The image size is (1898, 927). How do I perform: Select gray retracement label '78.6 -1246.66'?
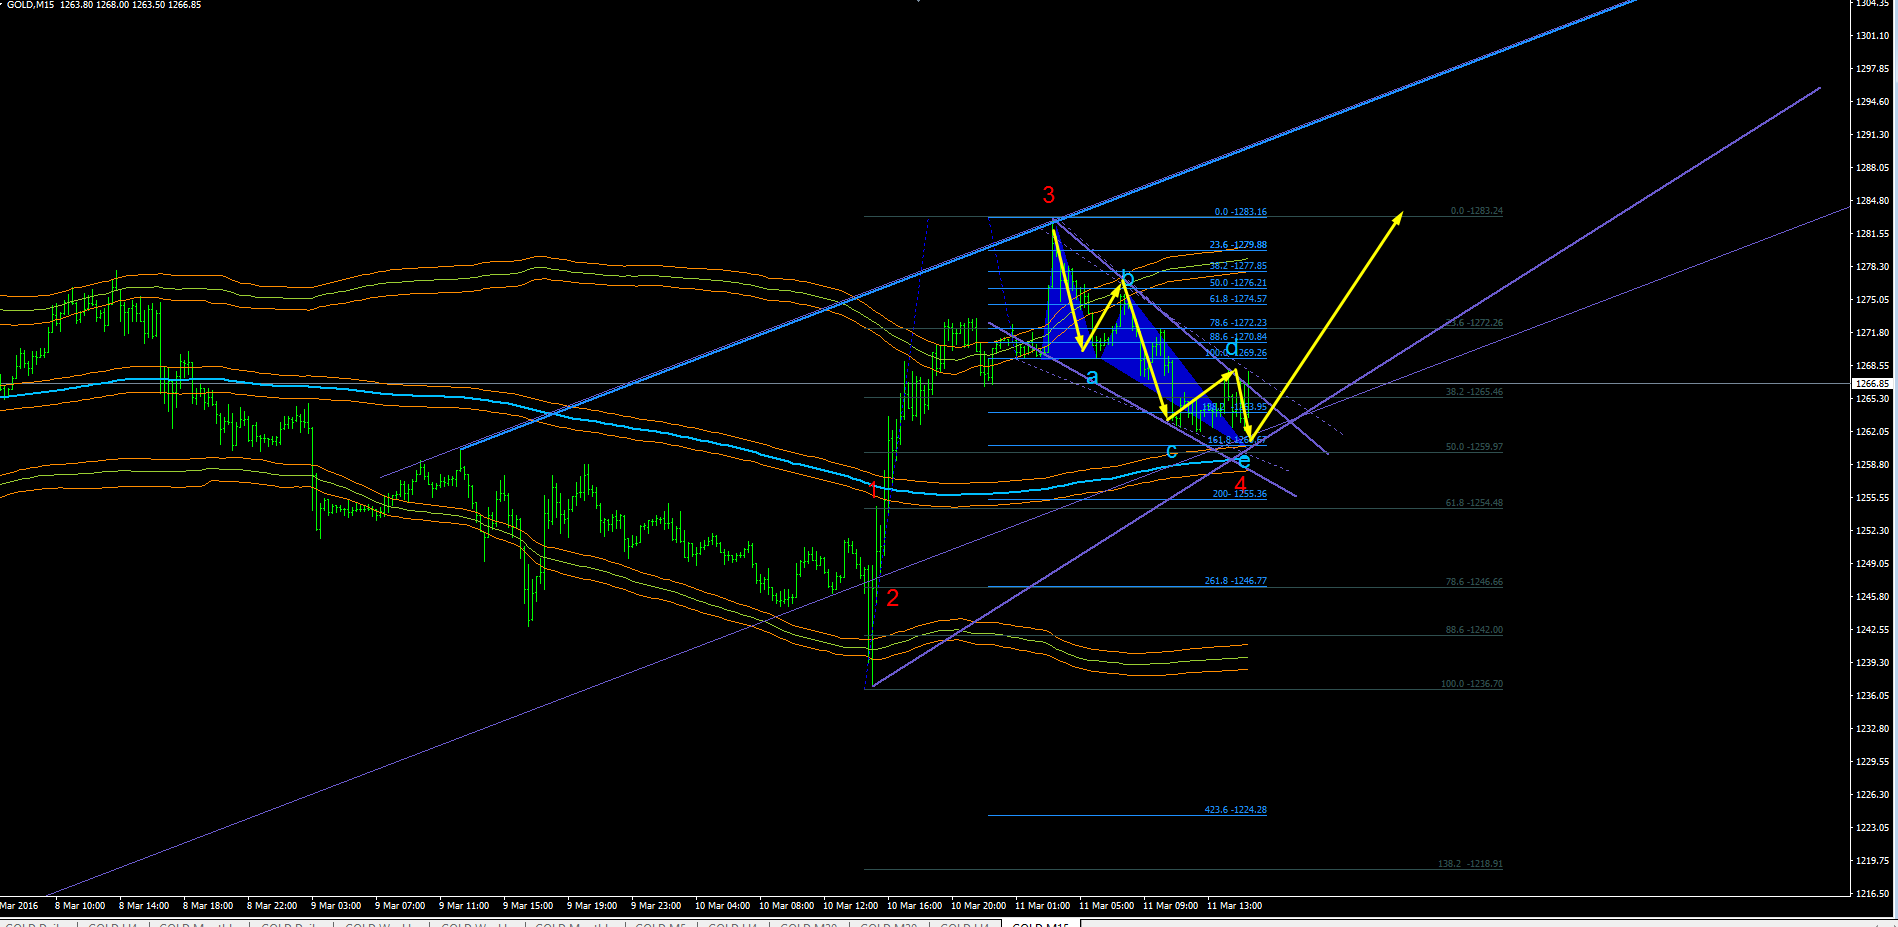1474,582
